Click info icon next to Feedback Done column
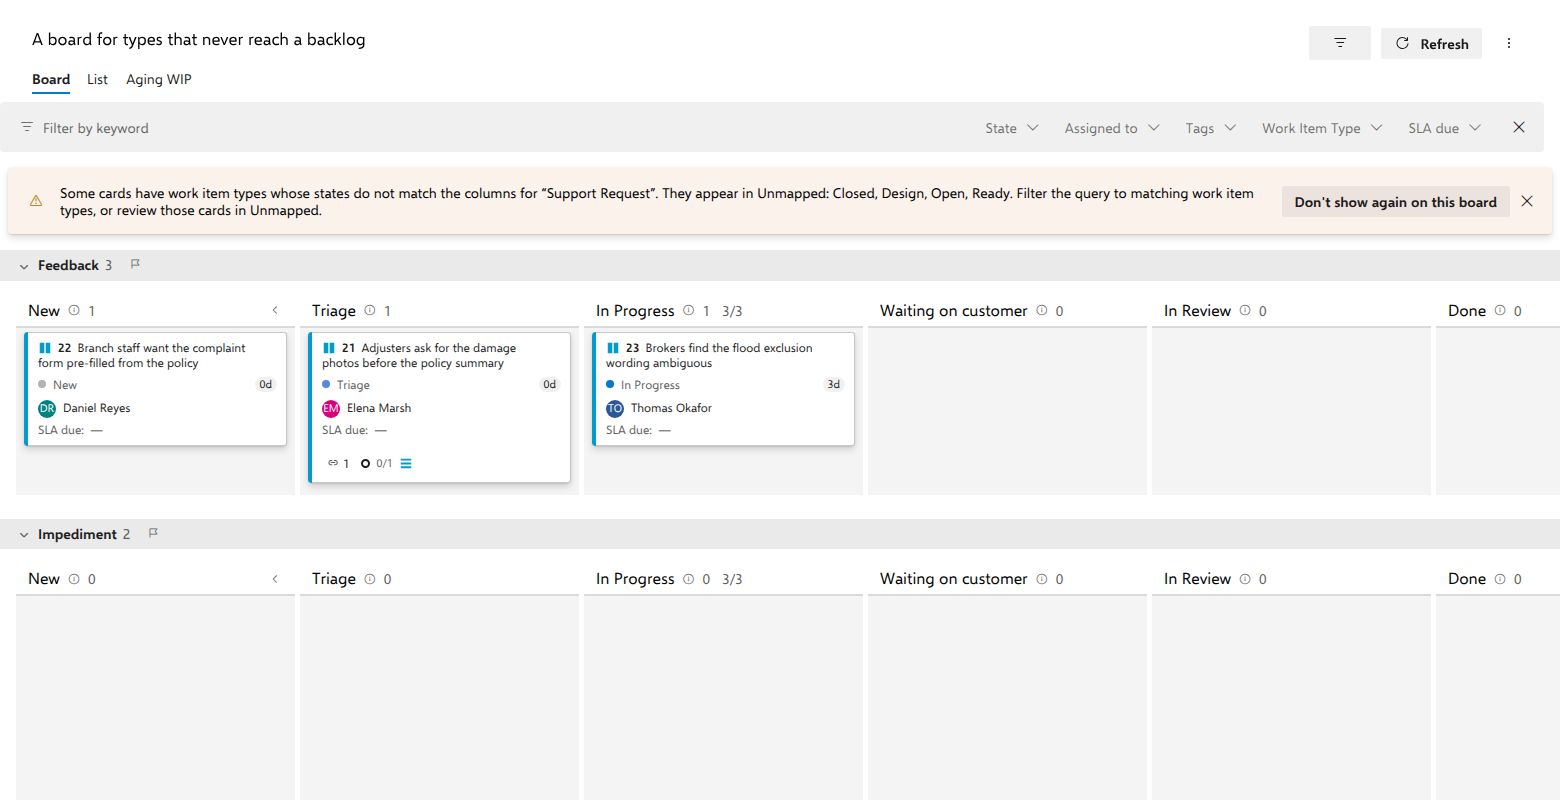The image size is (1560, 800). 1500,310
